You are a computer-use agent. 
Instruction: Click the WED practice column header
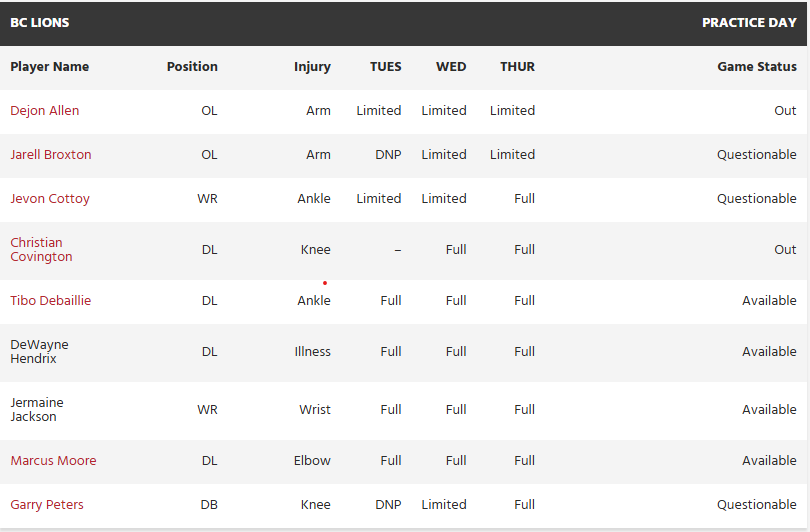[x=451, y=67]
